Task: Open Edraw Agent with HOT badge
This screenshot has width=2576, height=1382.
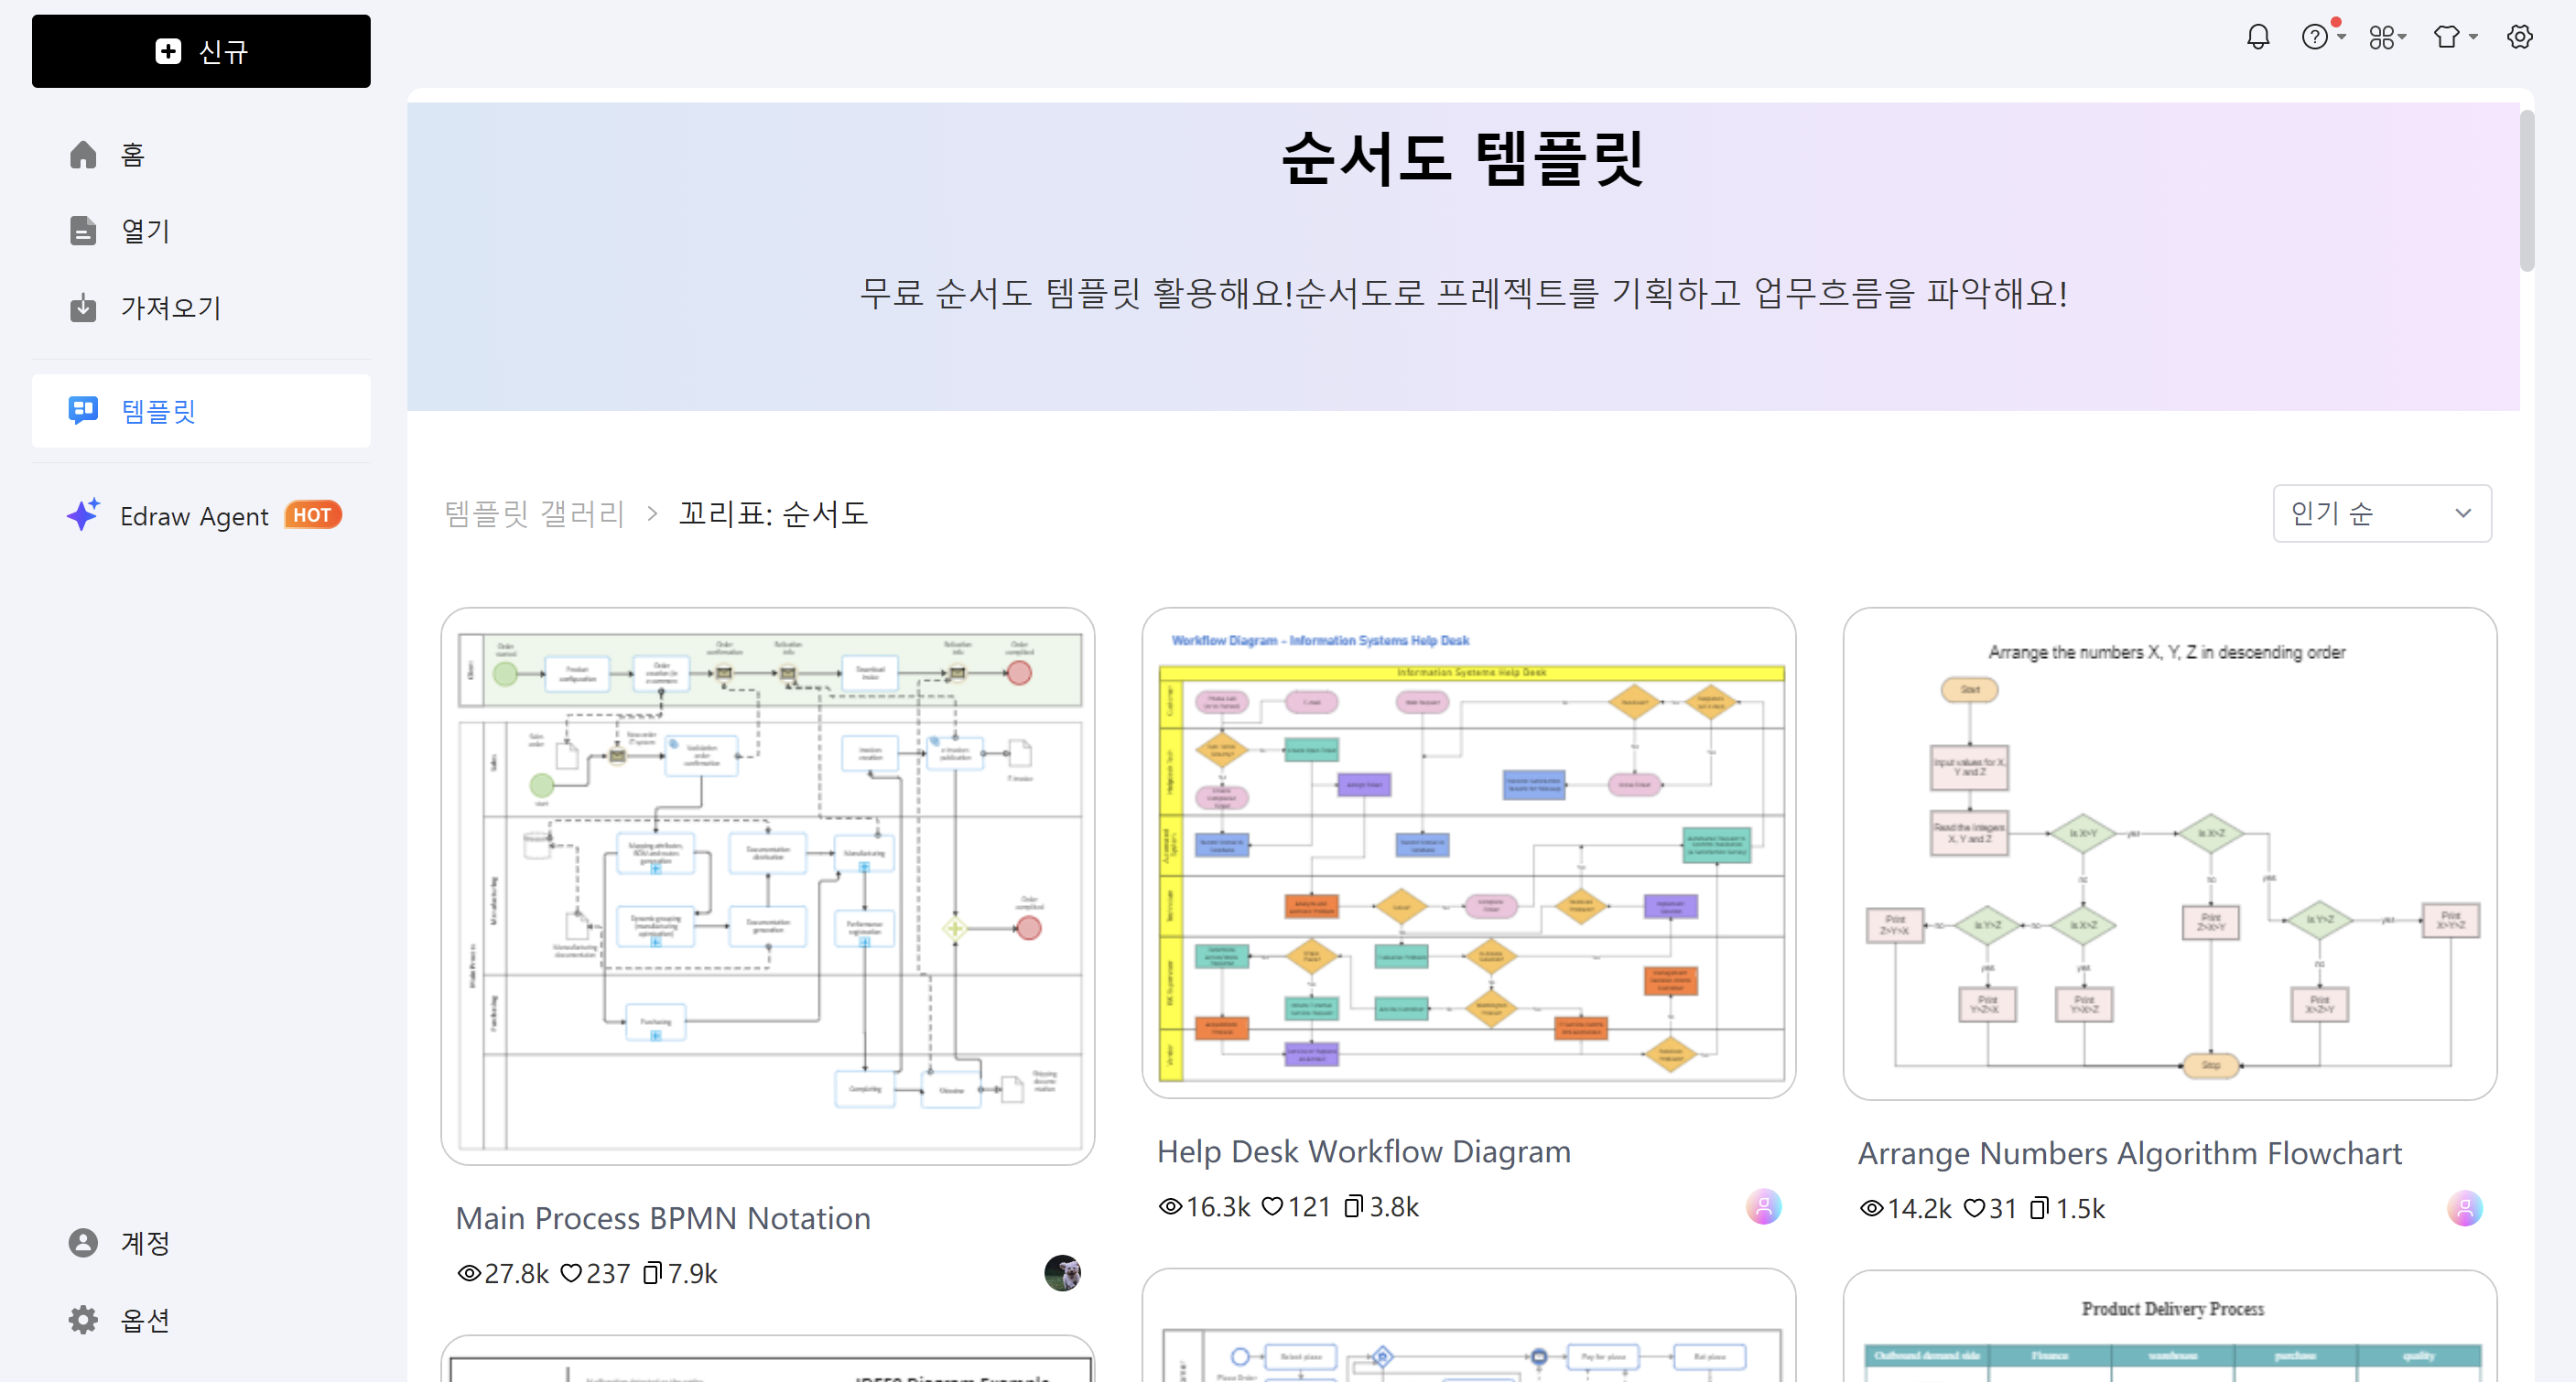Action: pyautogui.click(x=196, y=515)
